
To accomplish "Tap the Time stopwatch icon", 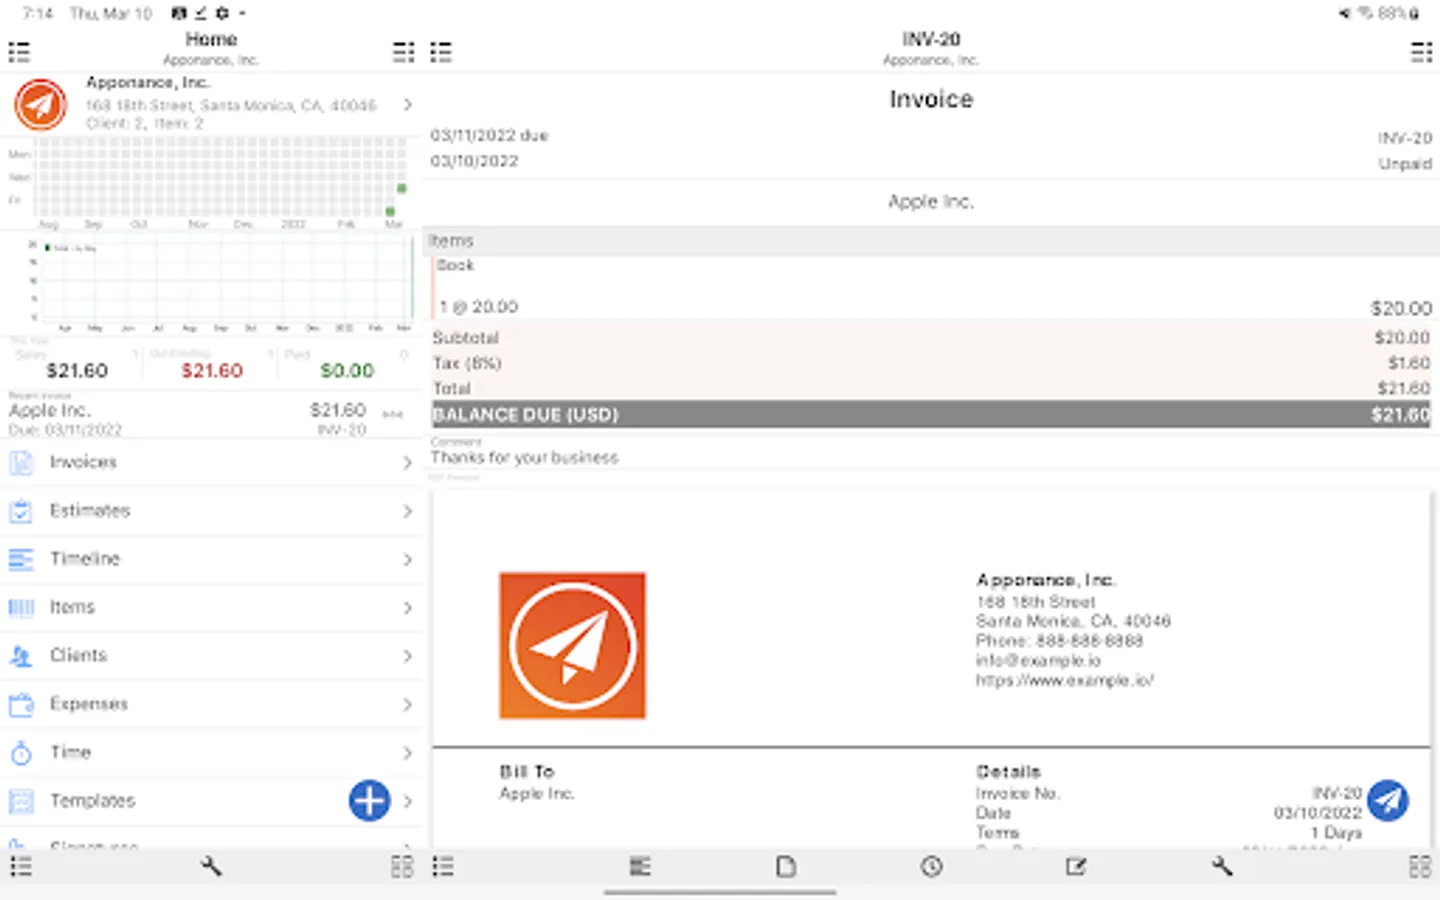I will pyautogui.click(x=21, y=752).
